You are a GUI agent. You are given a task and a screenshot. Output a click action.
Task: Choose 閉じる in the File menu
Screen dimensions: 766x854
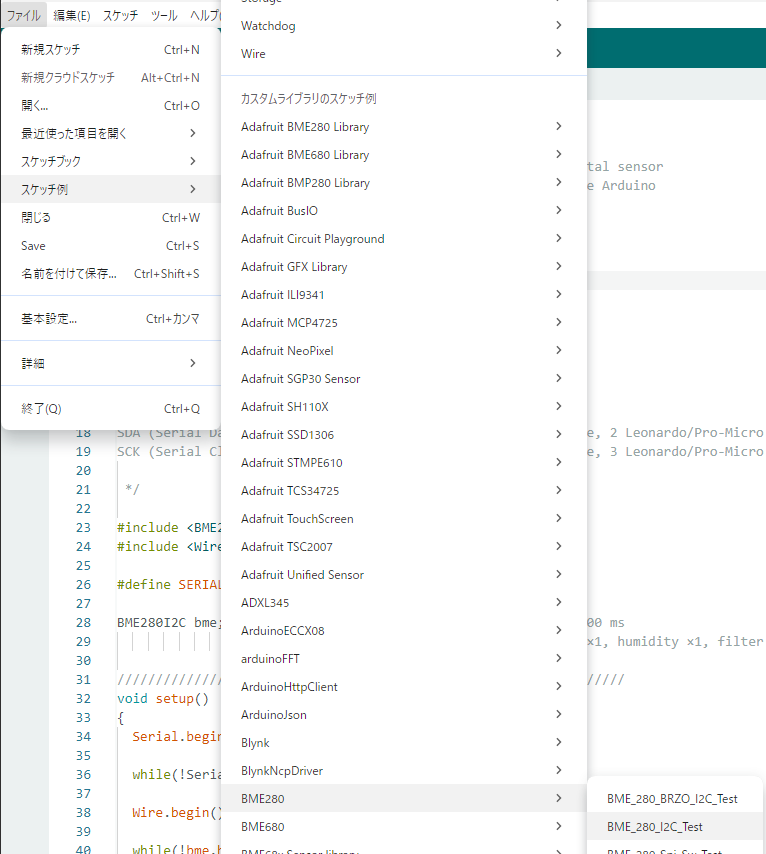pos(36,217)
